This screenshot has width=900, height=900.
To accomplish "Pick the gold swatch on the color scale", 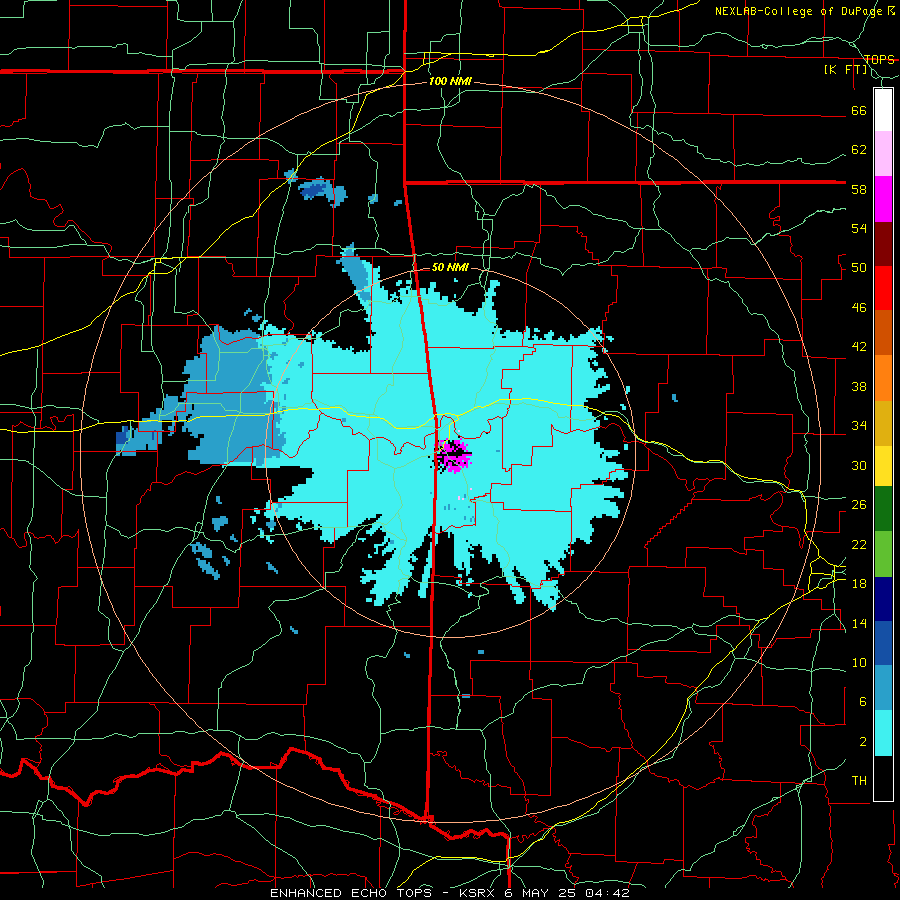I will tap(883, 423).
